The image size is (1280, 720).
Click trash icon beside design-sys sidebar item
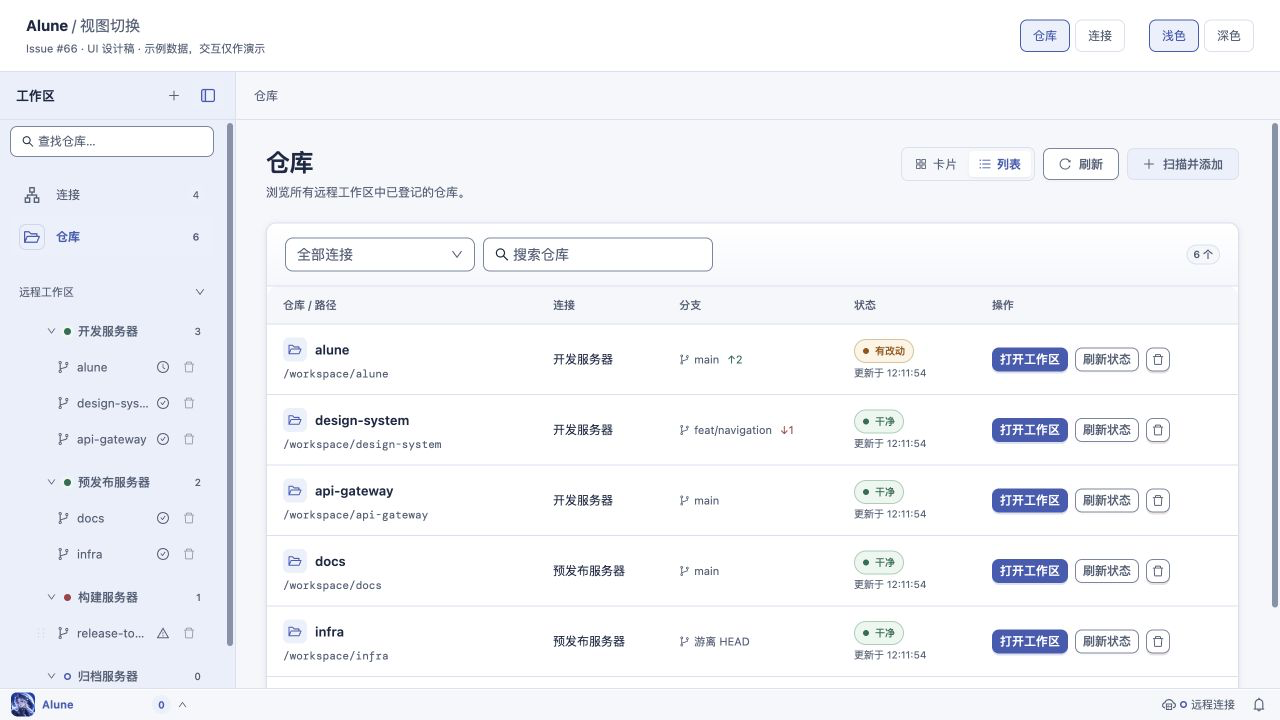pyautogui.click(x=189, y=403)
